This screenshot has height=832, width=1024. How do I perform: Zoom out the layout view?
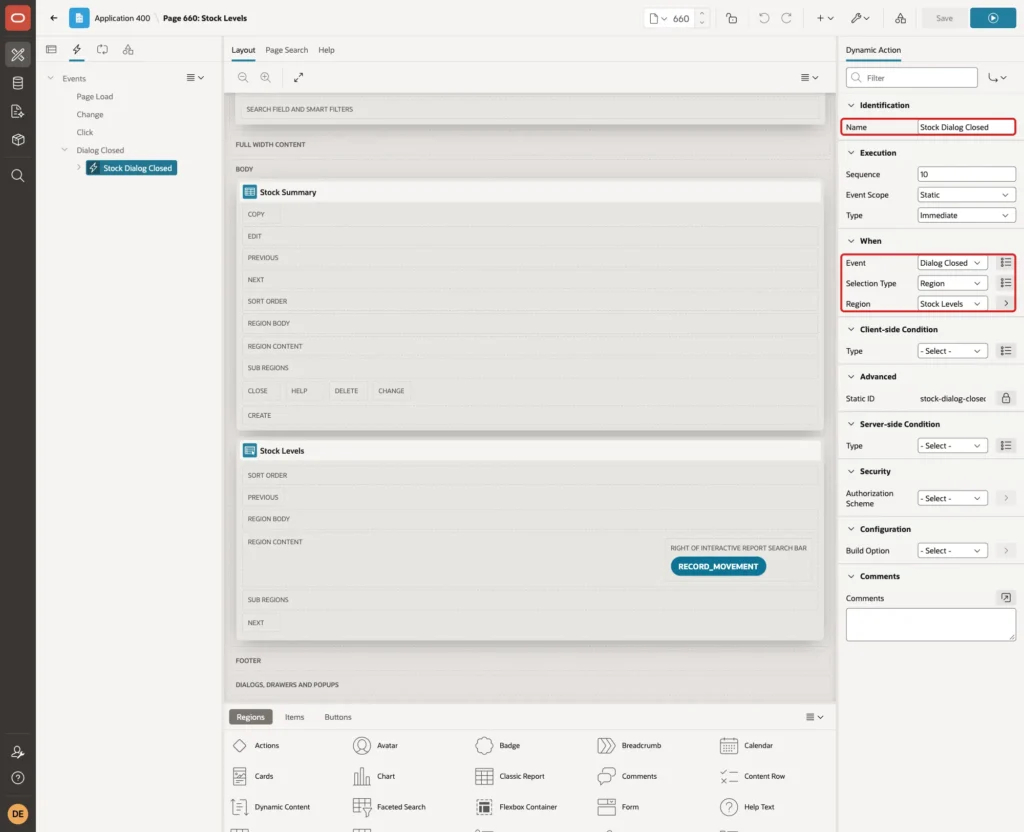pos(243,77)
